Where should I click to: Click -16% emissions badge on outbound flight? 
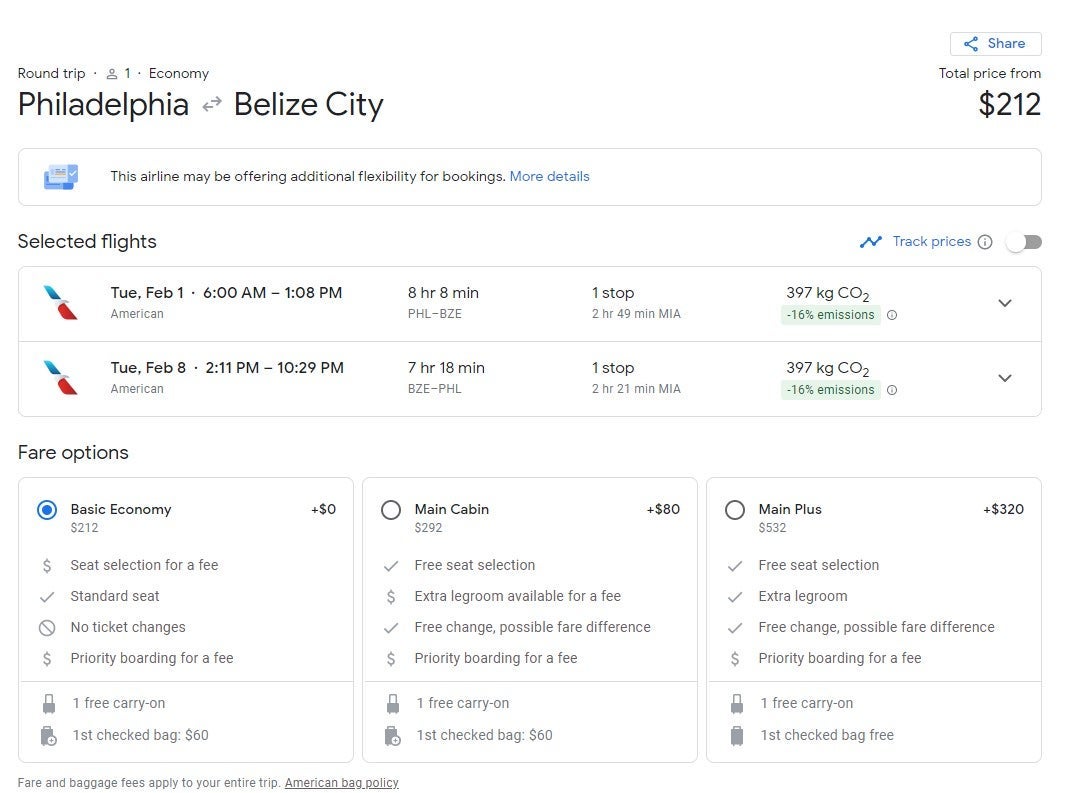(x=830, y=315)
